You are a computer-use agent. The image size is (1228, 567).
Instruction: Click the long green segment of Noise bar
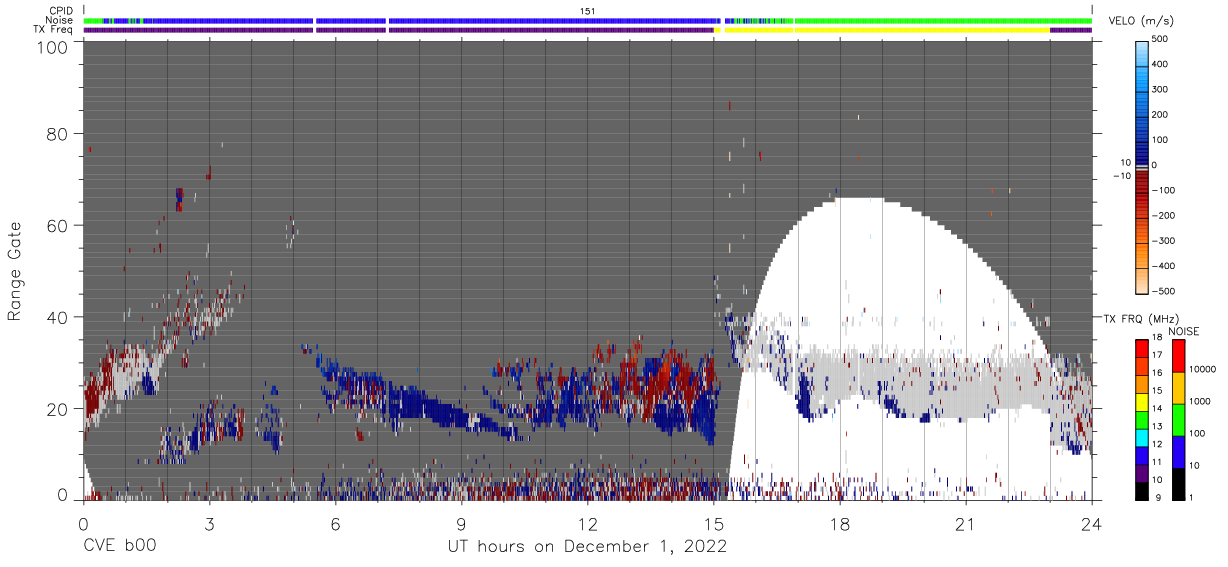(x=943, y=20)
